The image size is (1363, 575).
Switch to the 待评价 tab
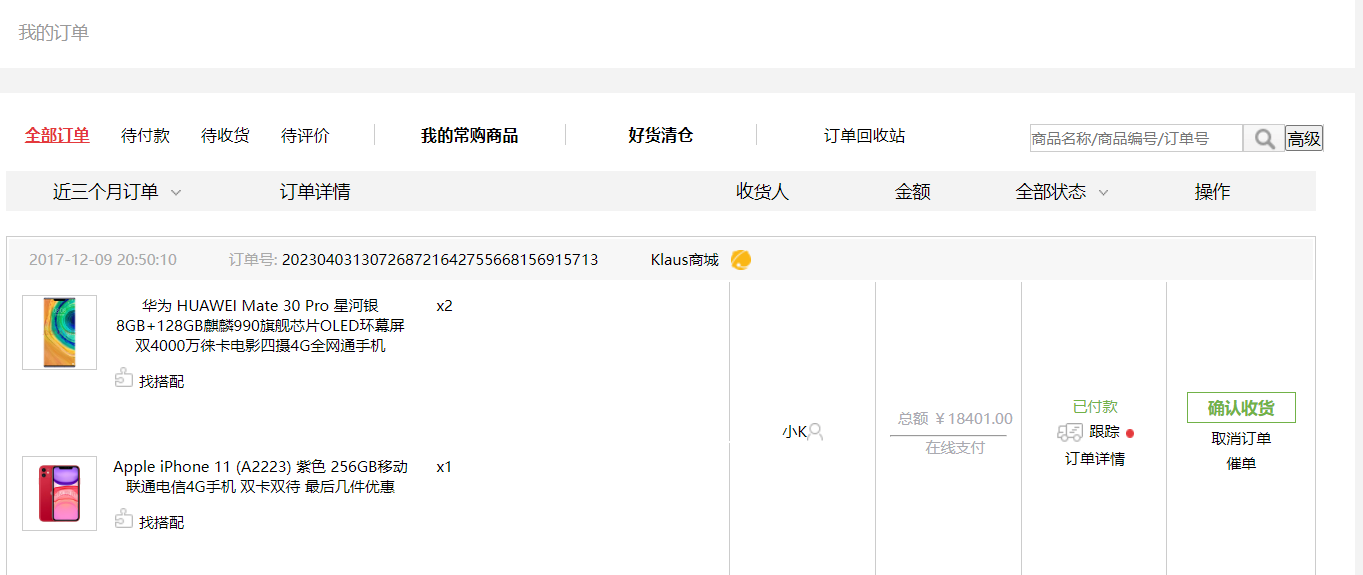tap(305, 135)
